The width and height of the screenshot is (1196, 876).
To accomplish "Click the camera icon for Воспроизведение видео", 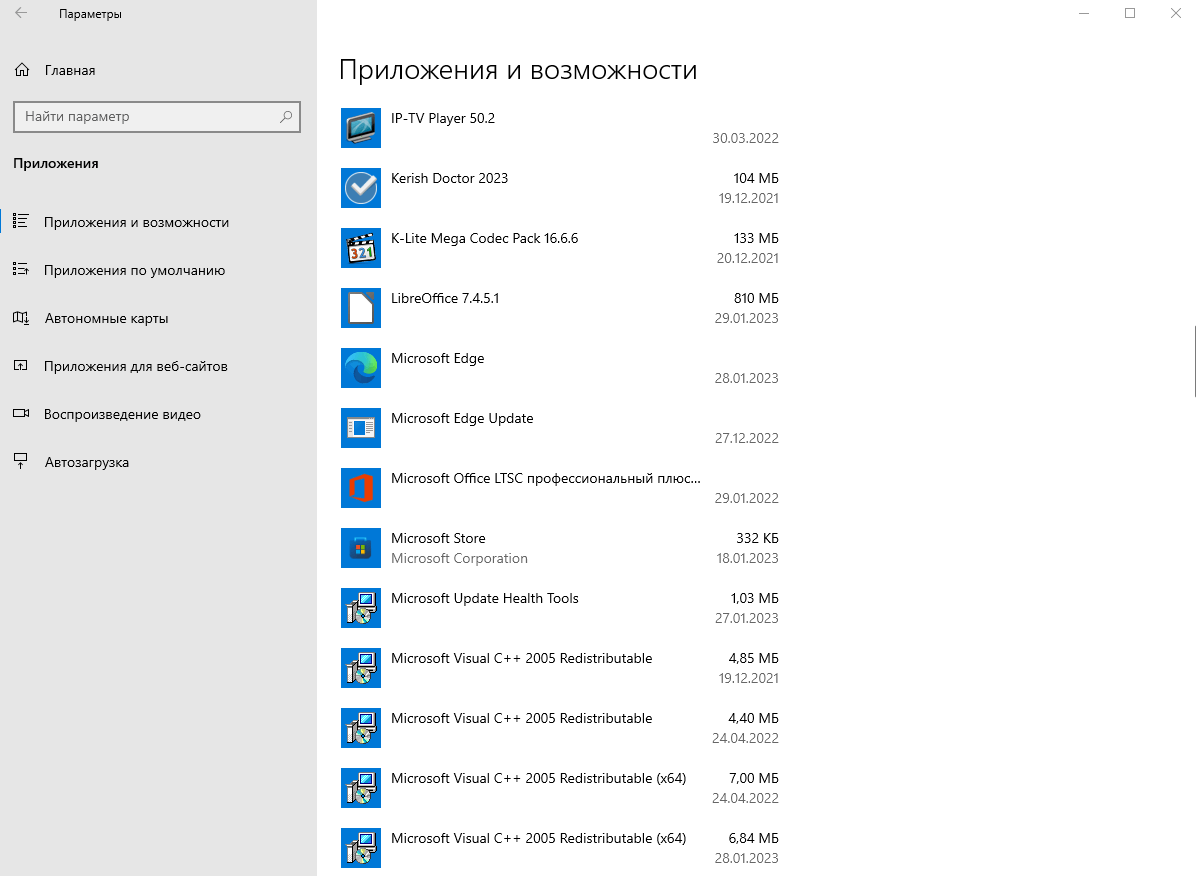I will click(x=21, y=414).
